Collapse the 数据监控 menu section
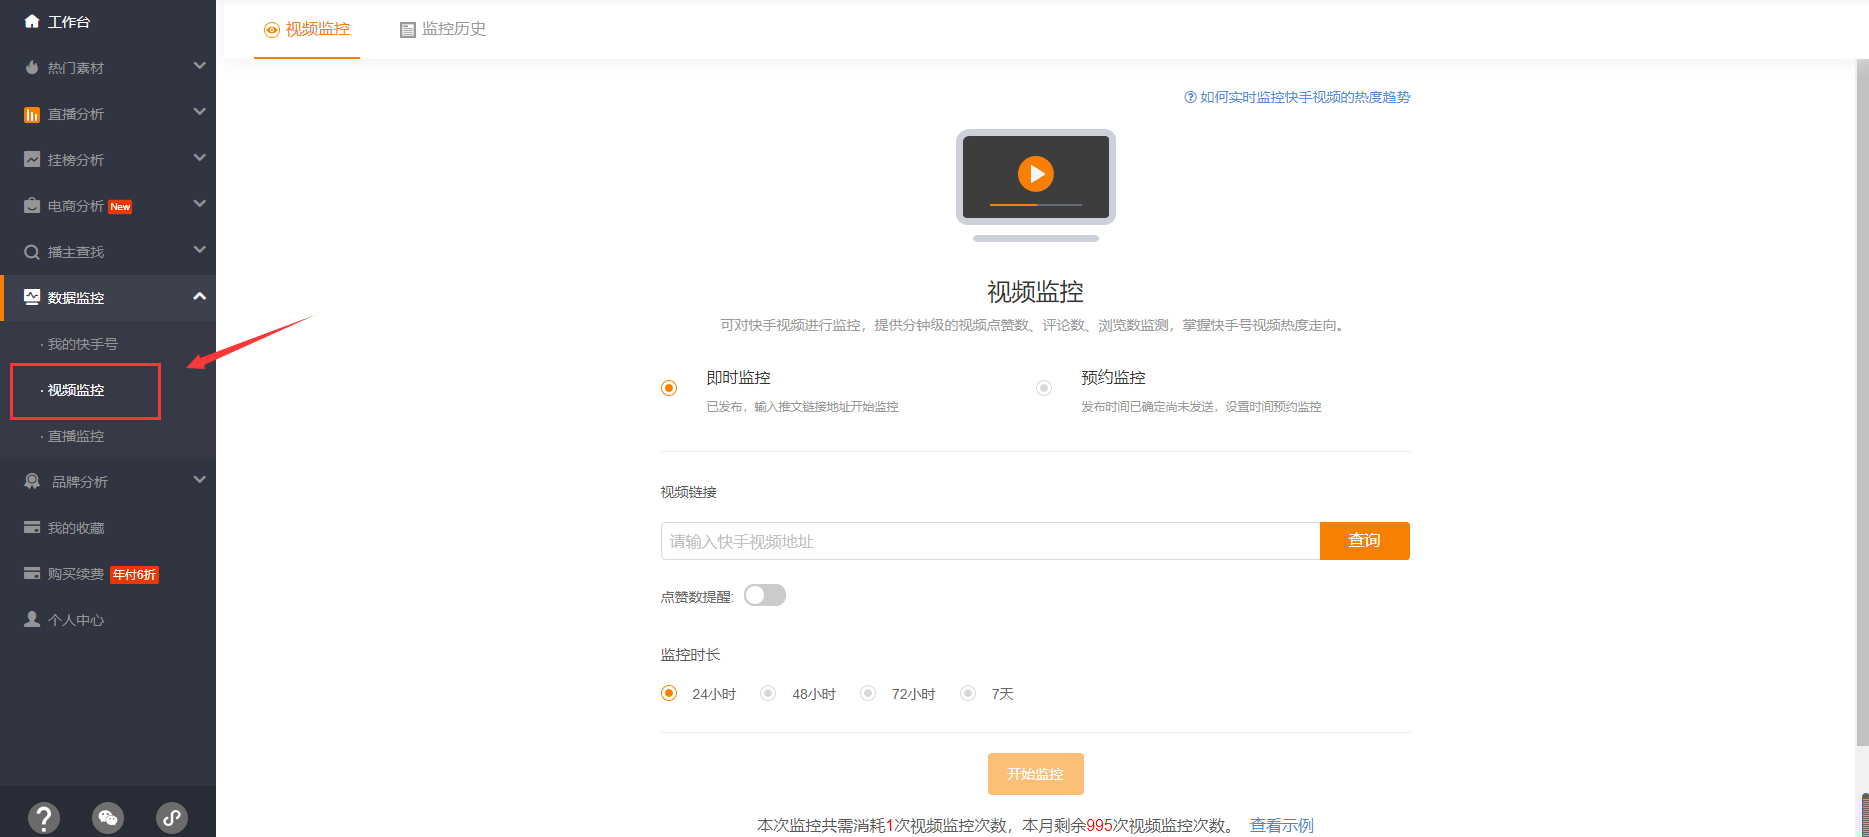This screenshot has height=837, width=1869. 199,297
